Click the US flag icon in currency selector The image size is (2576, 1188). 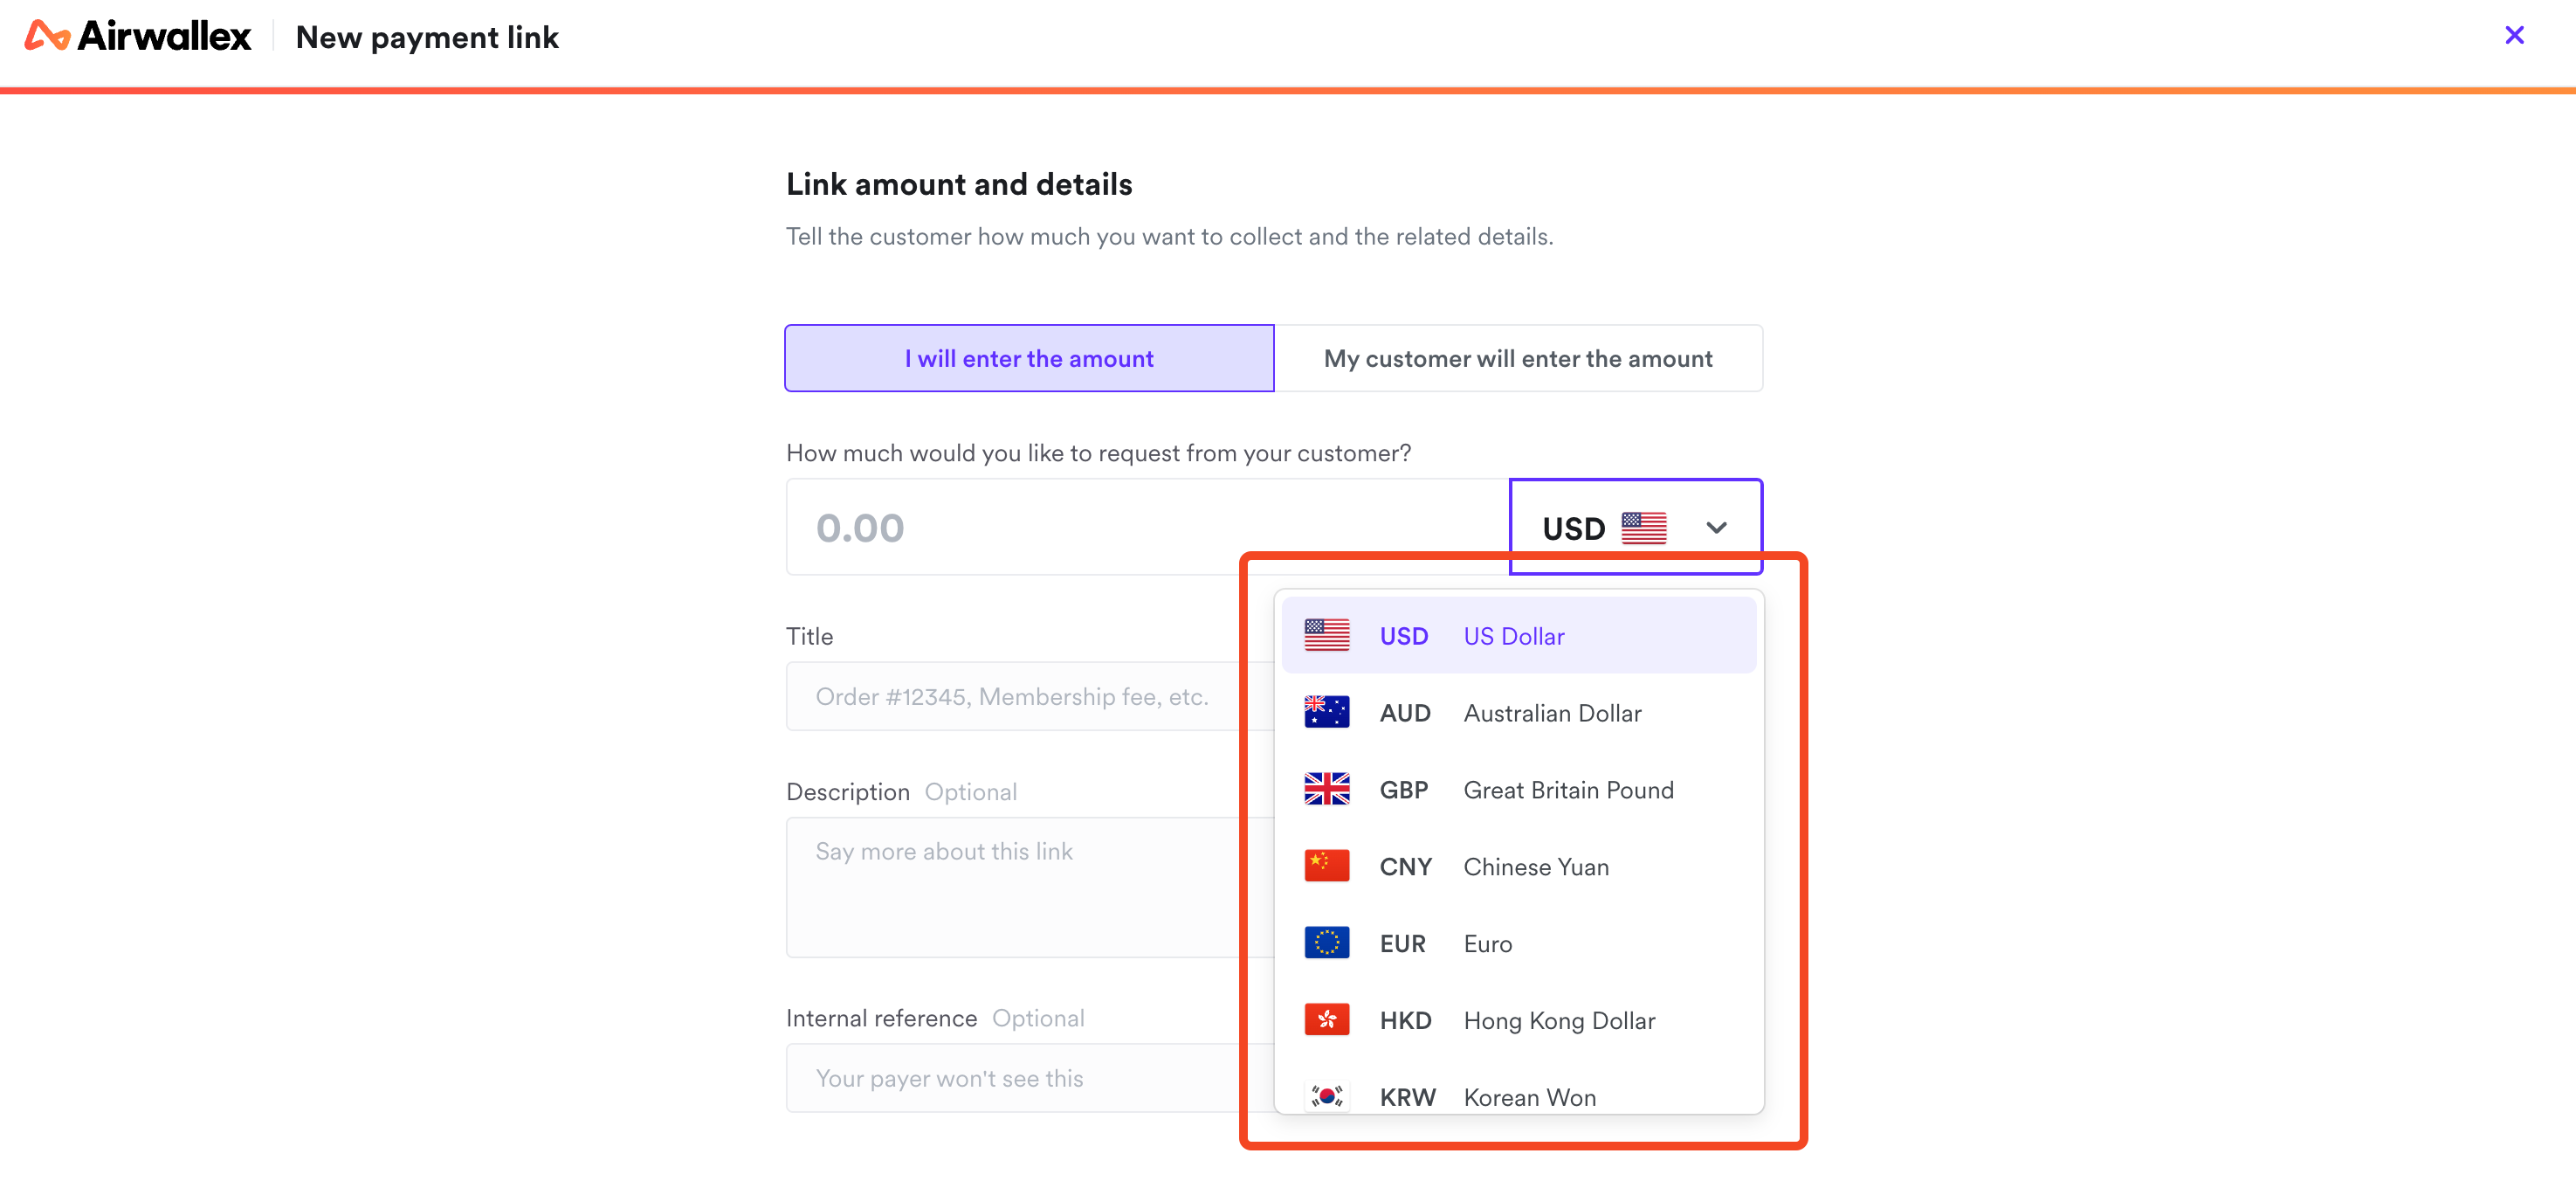click(x=1643, y=527)
